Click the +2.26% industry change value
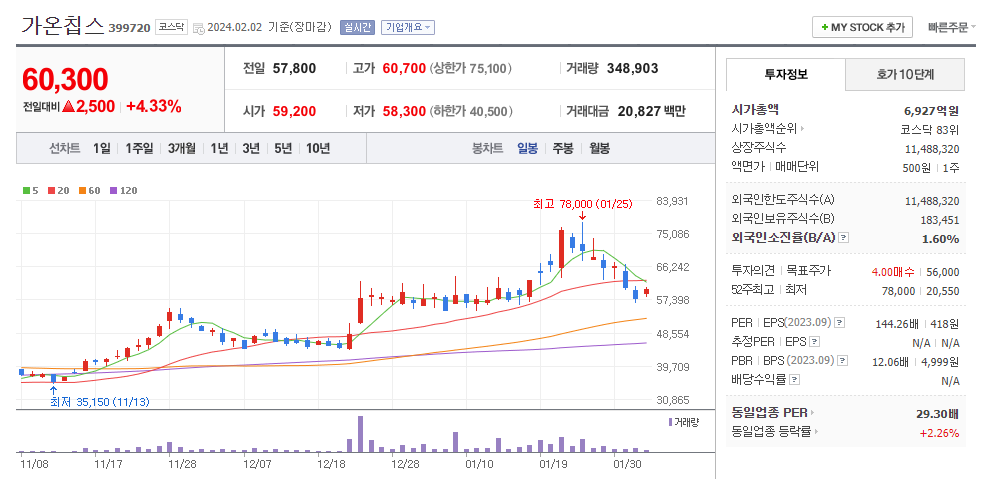 click(939, 433)
